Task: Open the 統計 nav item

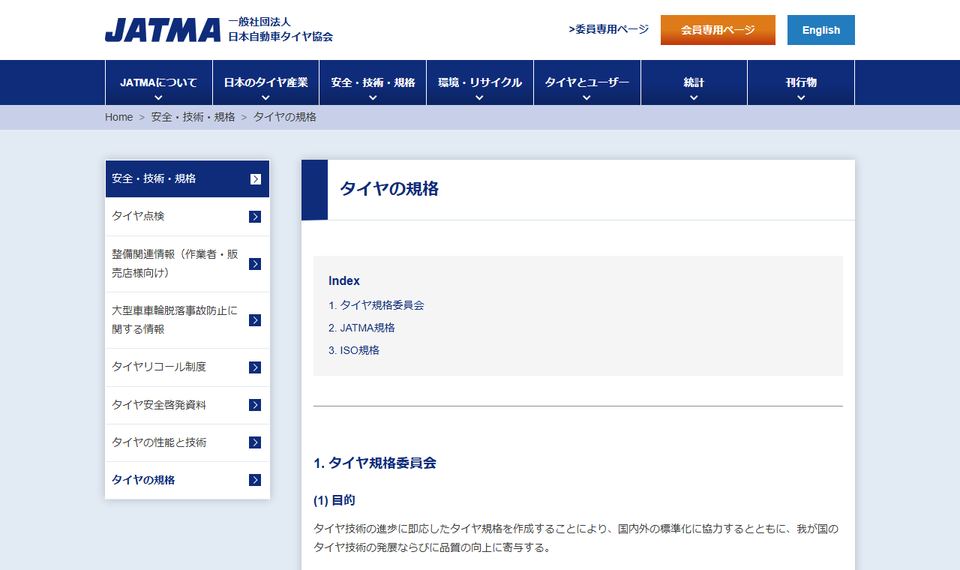Action: 694,83
